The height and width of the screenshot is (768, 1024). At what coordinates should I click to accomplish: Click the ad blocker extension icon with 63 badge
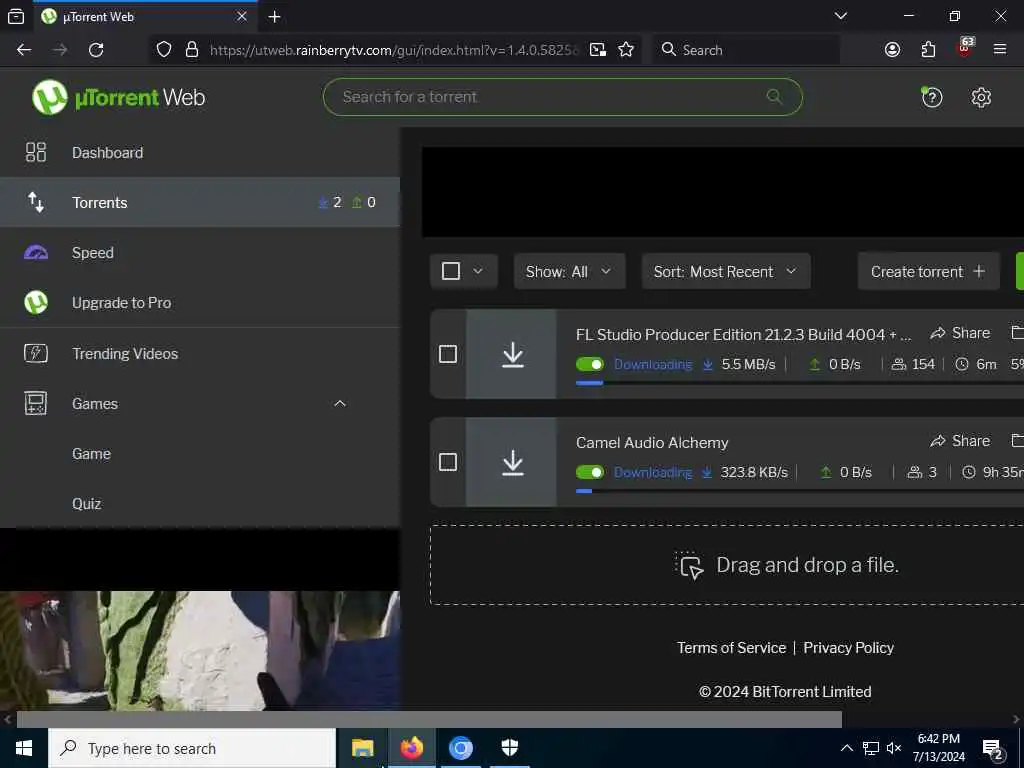965,48
